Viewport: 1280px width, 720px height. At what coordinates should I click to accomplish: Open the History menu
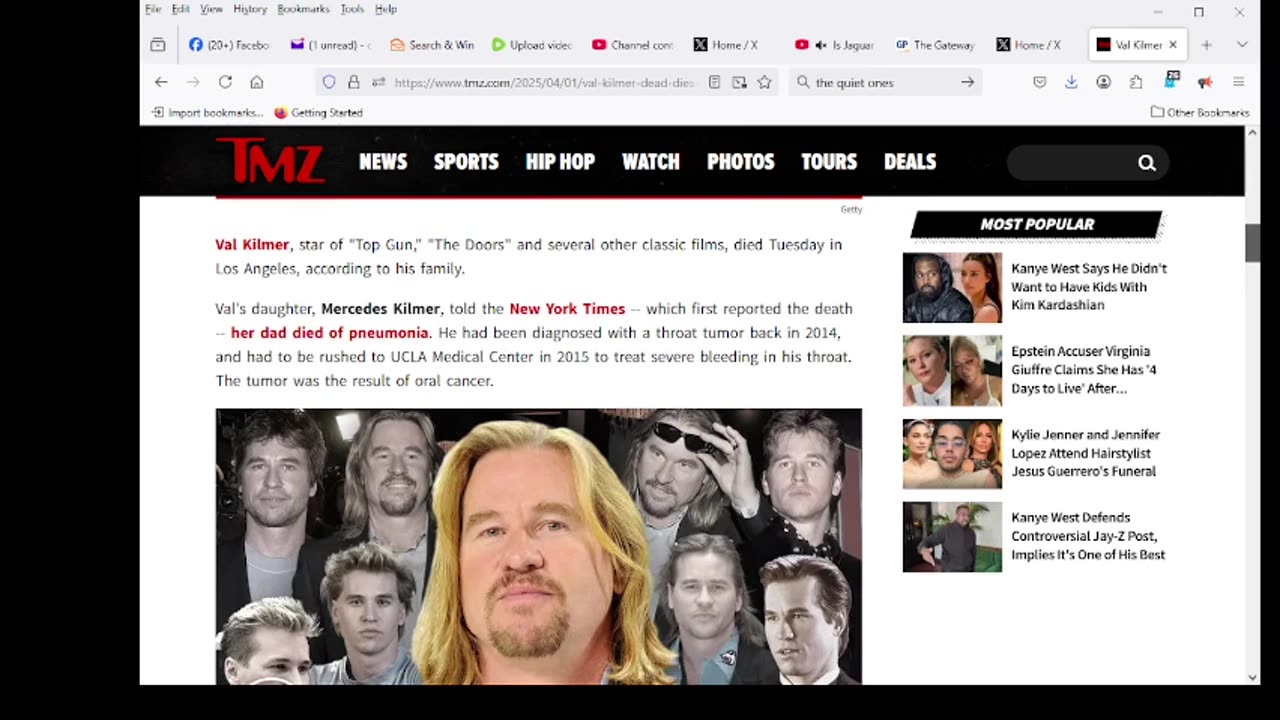(250, 9)
